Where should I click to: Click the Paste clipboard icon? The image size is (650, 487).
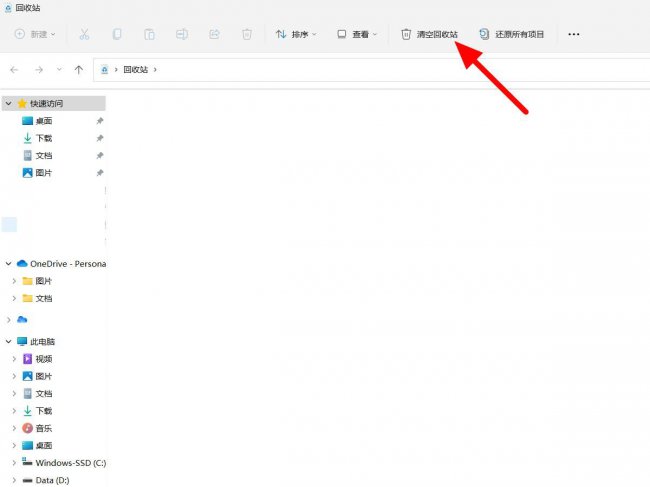[149, 34]
